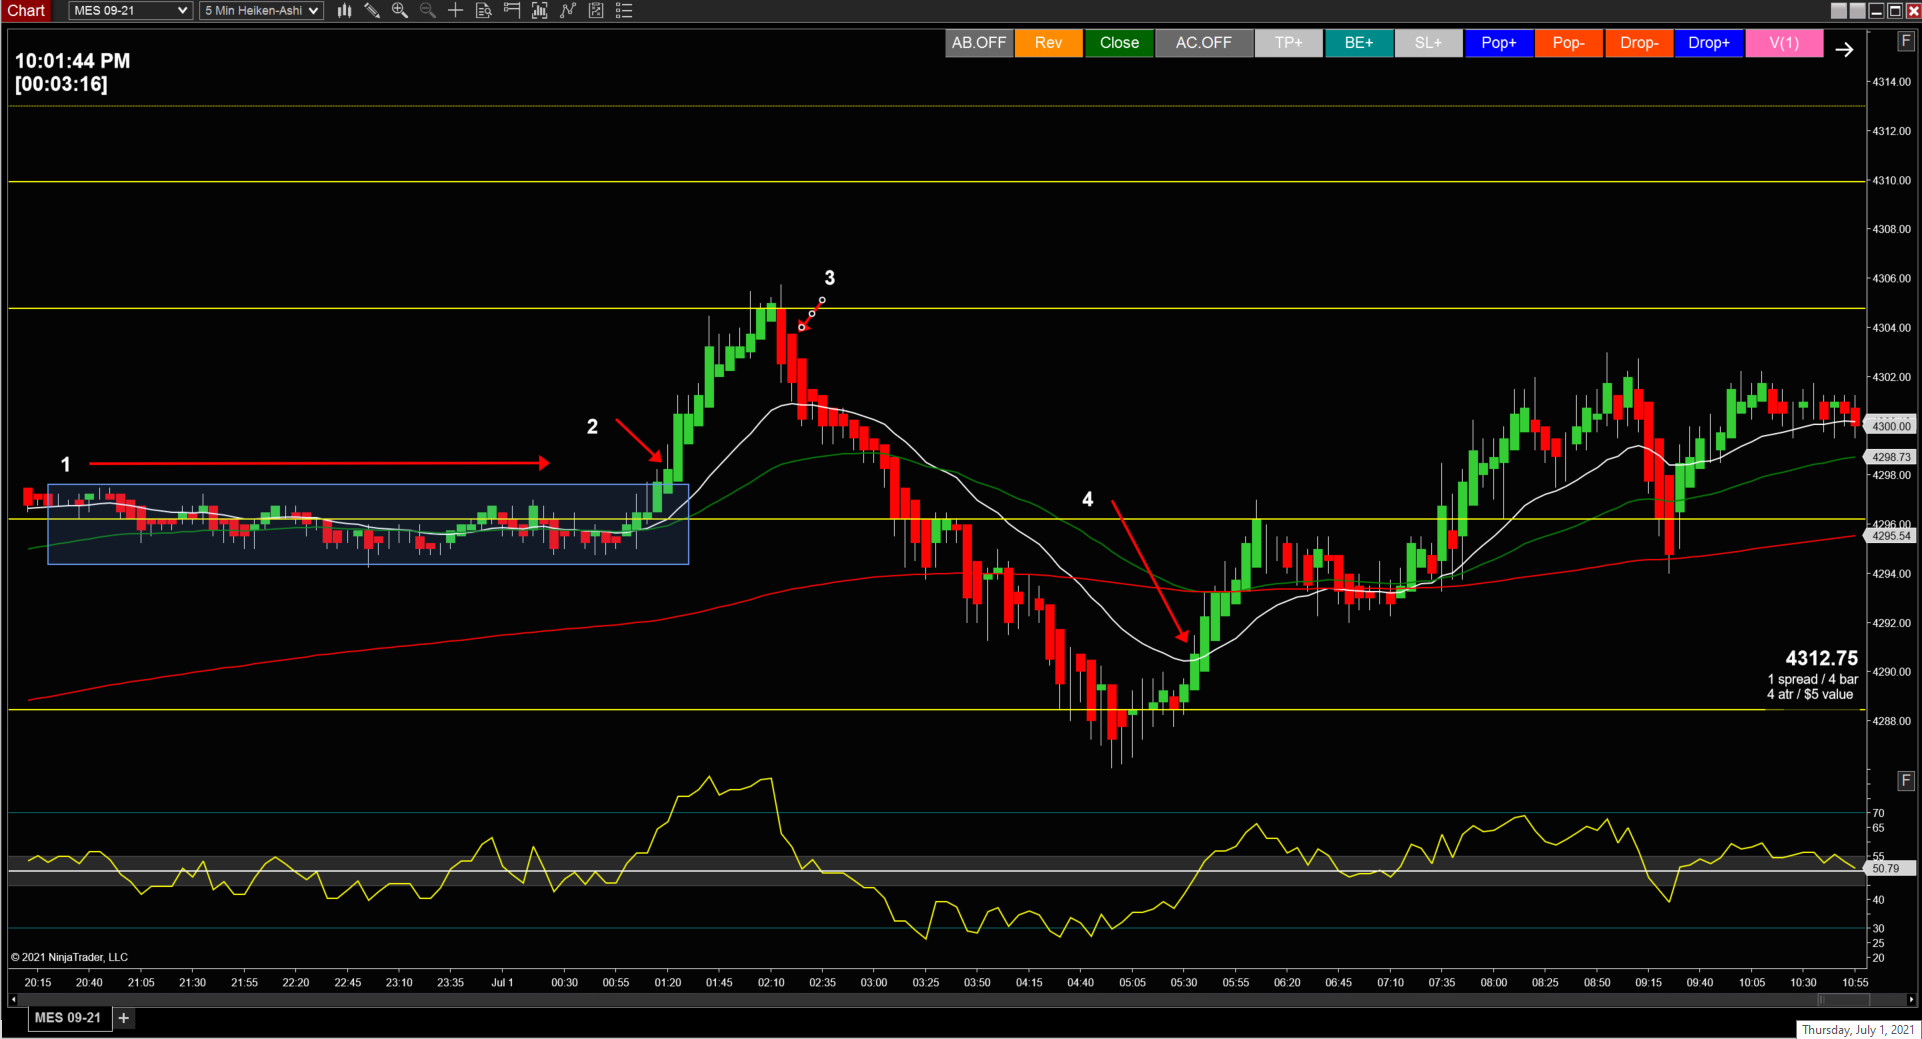Click the 10:01:44 PM clock text

click(72, 61)
